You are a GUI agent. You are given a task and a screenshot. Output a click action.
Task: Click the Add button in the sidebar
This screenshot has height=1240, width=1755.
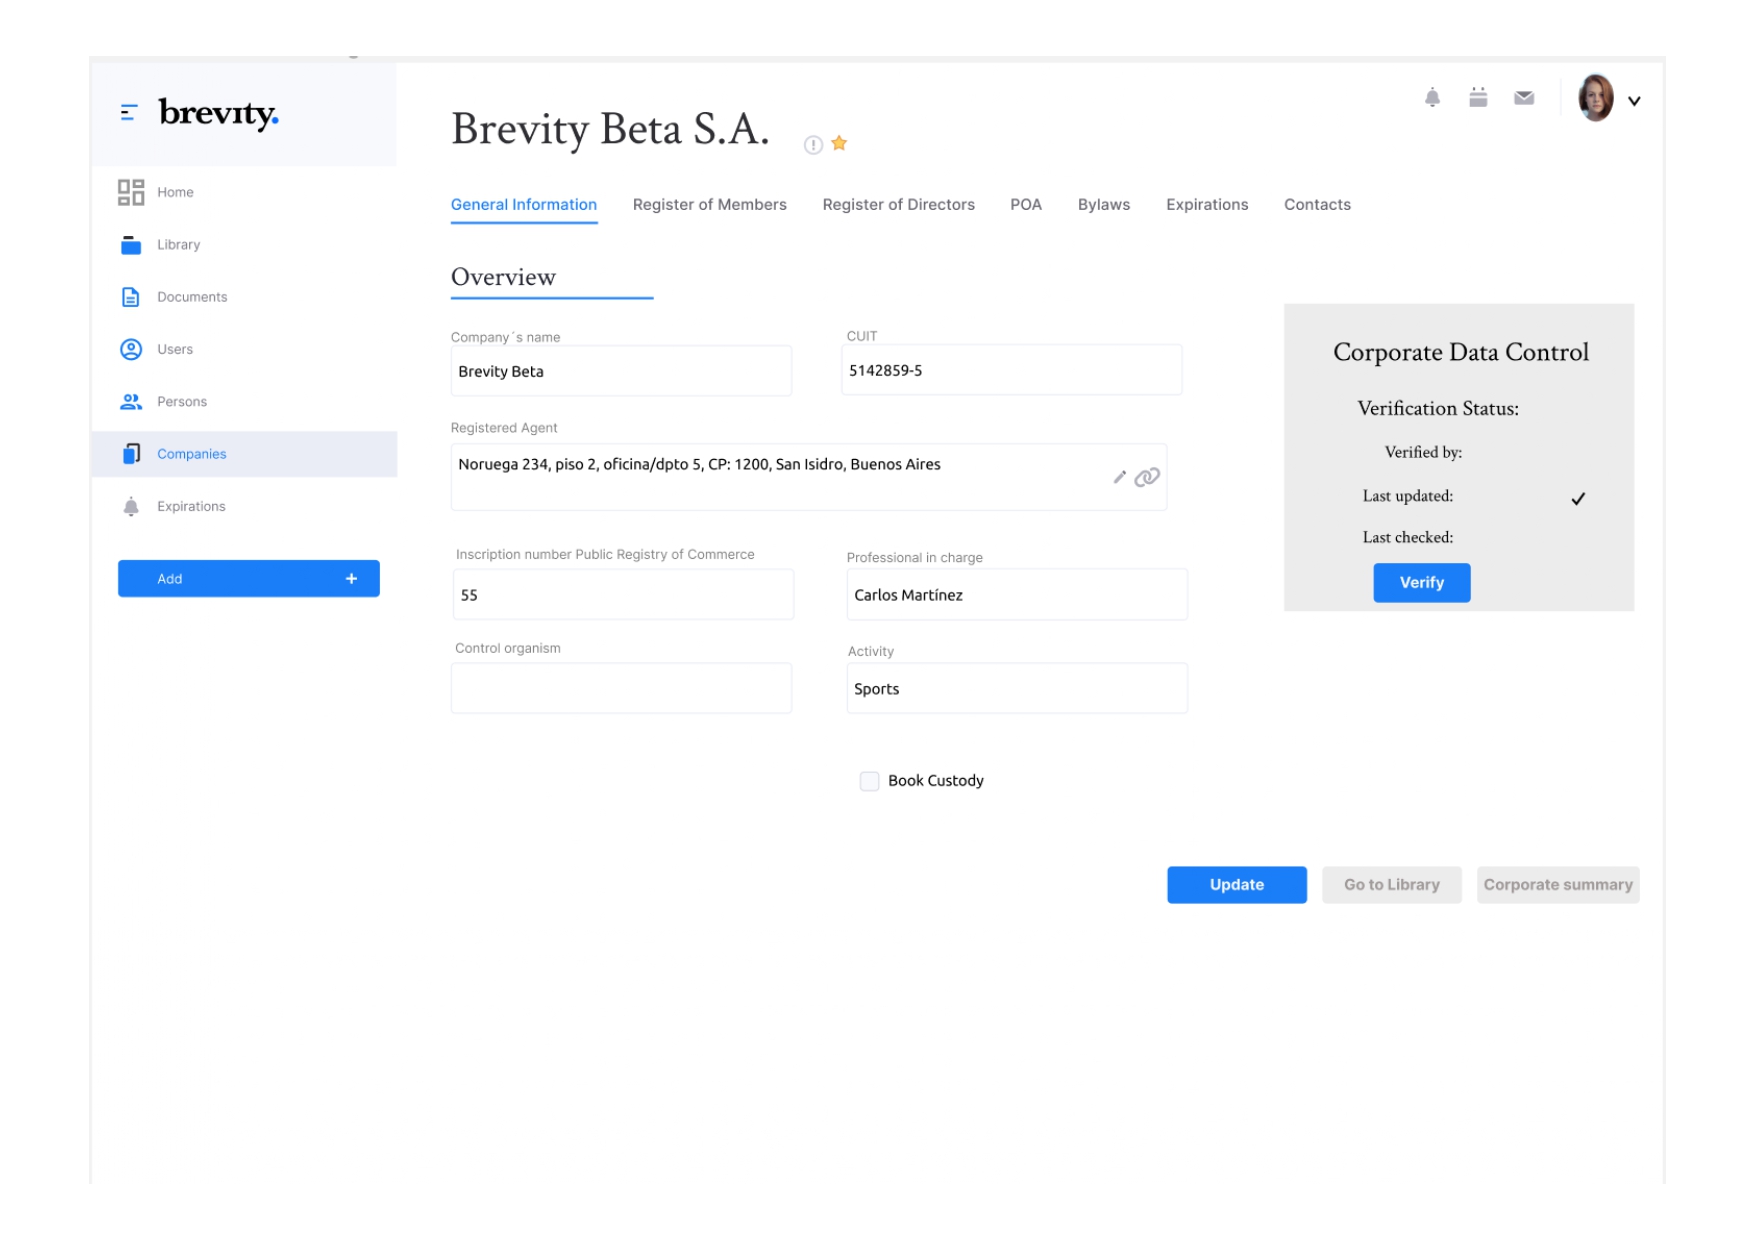(x=248, y=578)
